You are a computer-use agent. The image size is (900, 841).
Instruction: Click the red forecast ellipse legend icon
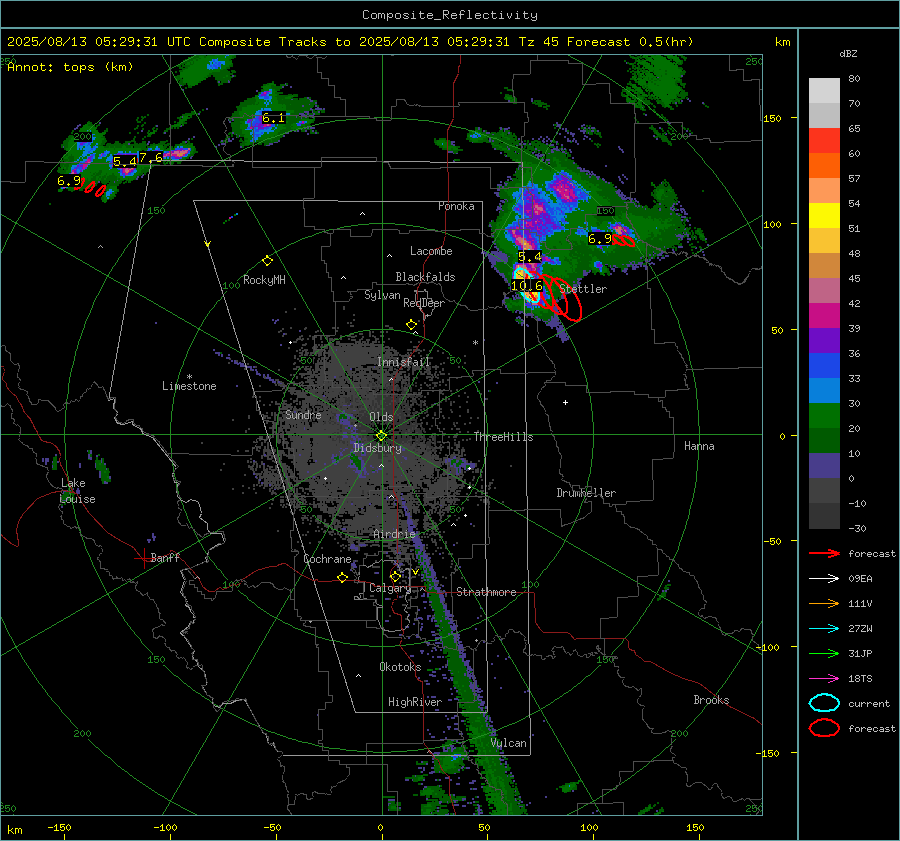[824, 728]
